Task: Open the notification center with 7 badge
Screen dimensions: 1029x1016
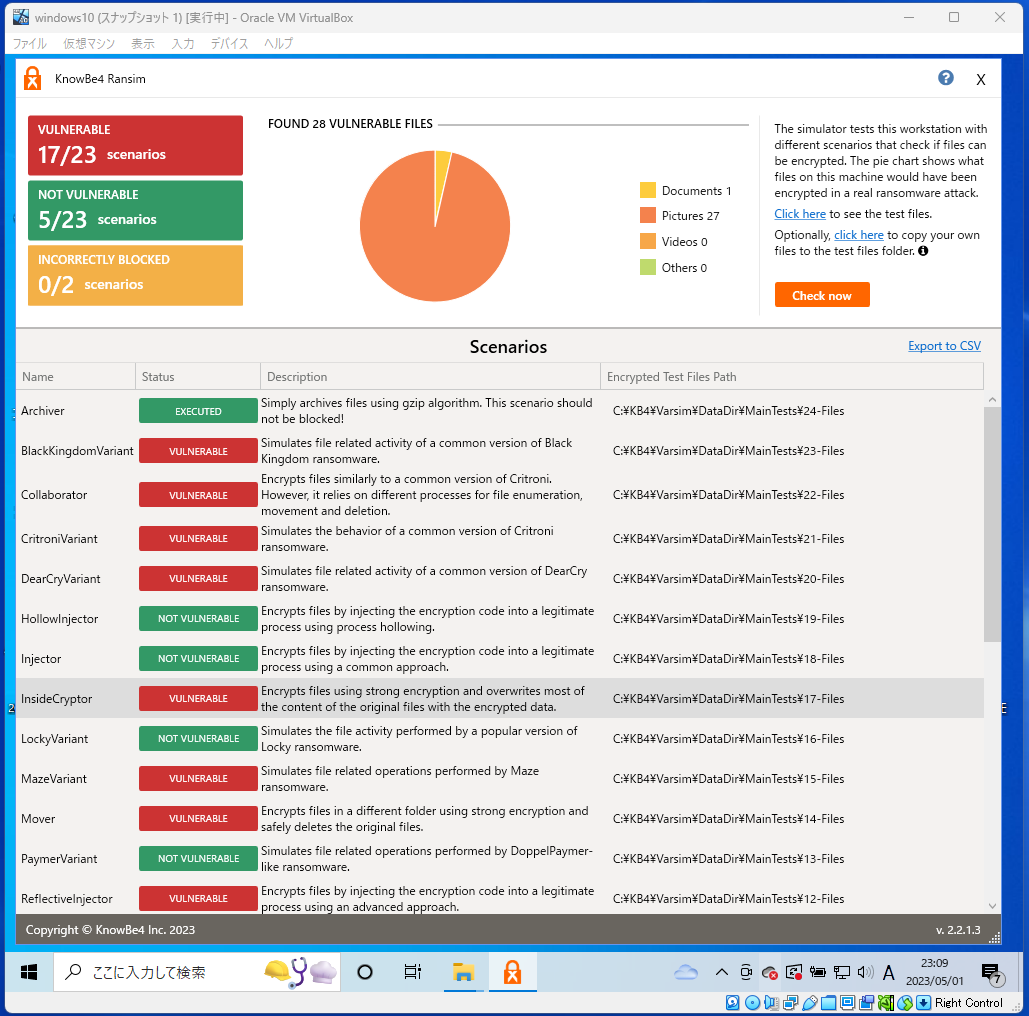Action: point(991,974)
